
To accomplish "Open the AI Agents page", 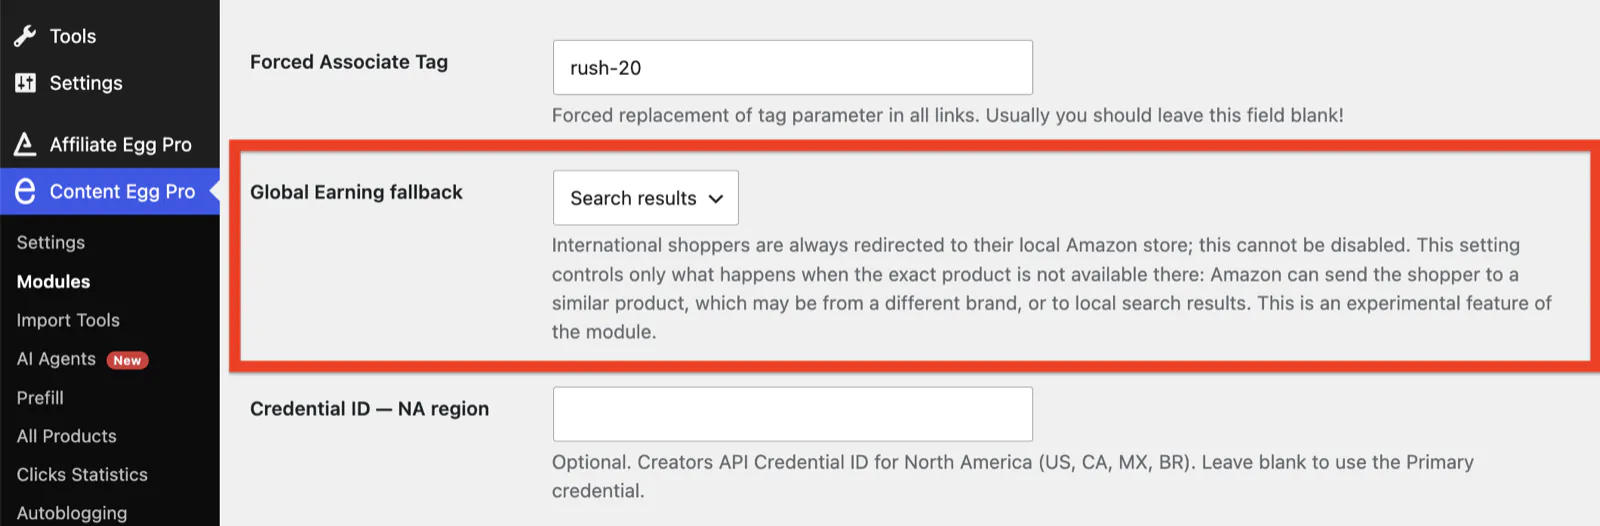I will coord(56,359).
